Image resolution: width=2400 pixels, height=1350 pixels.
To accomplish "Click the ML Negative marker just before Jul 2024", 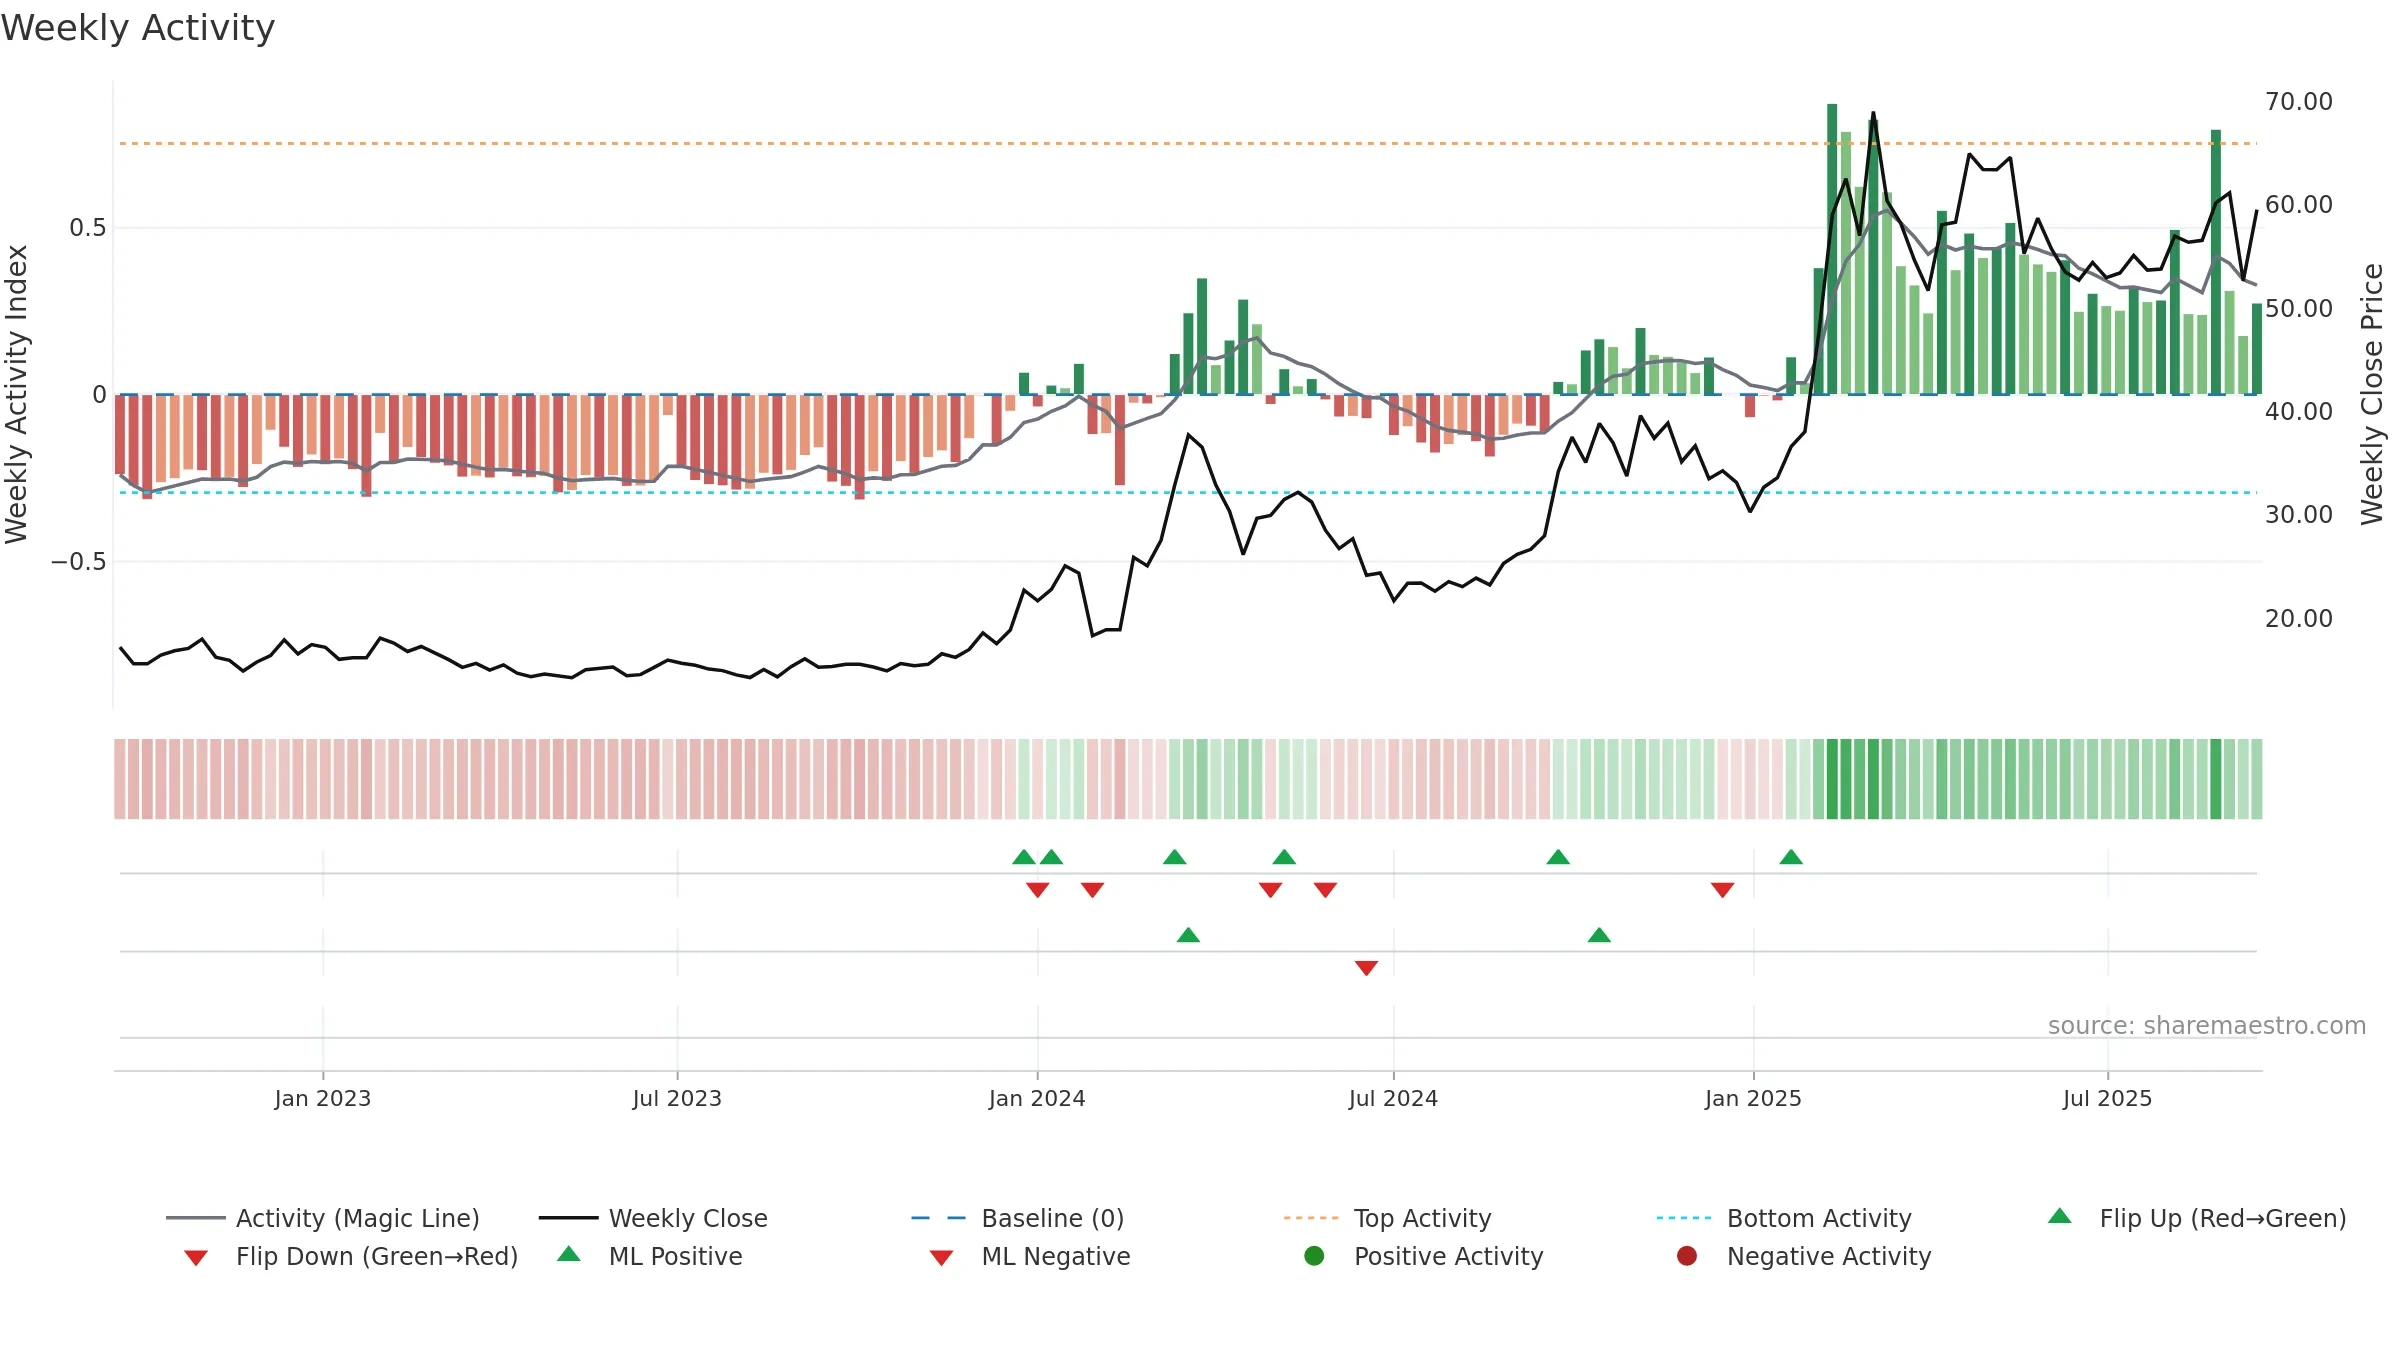I will 1366,968.
